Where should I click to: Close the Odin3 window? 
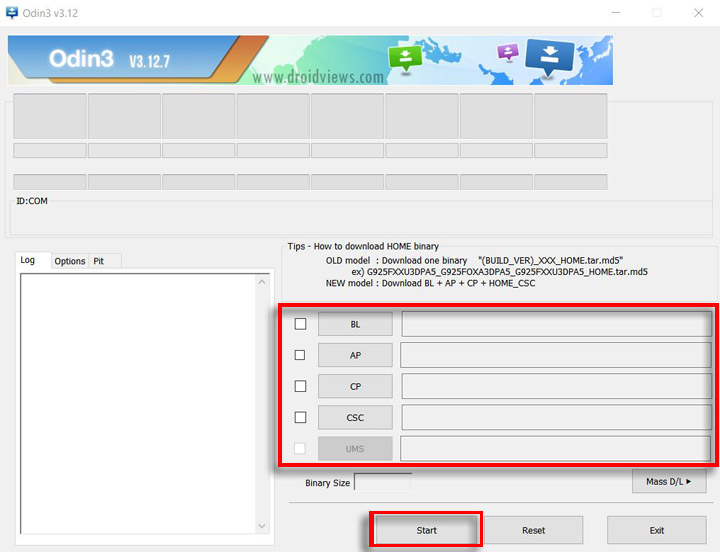(698, 13)
